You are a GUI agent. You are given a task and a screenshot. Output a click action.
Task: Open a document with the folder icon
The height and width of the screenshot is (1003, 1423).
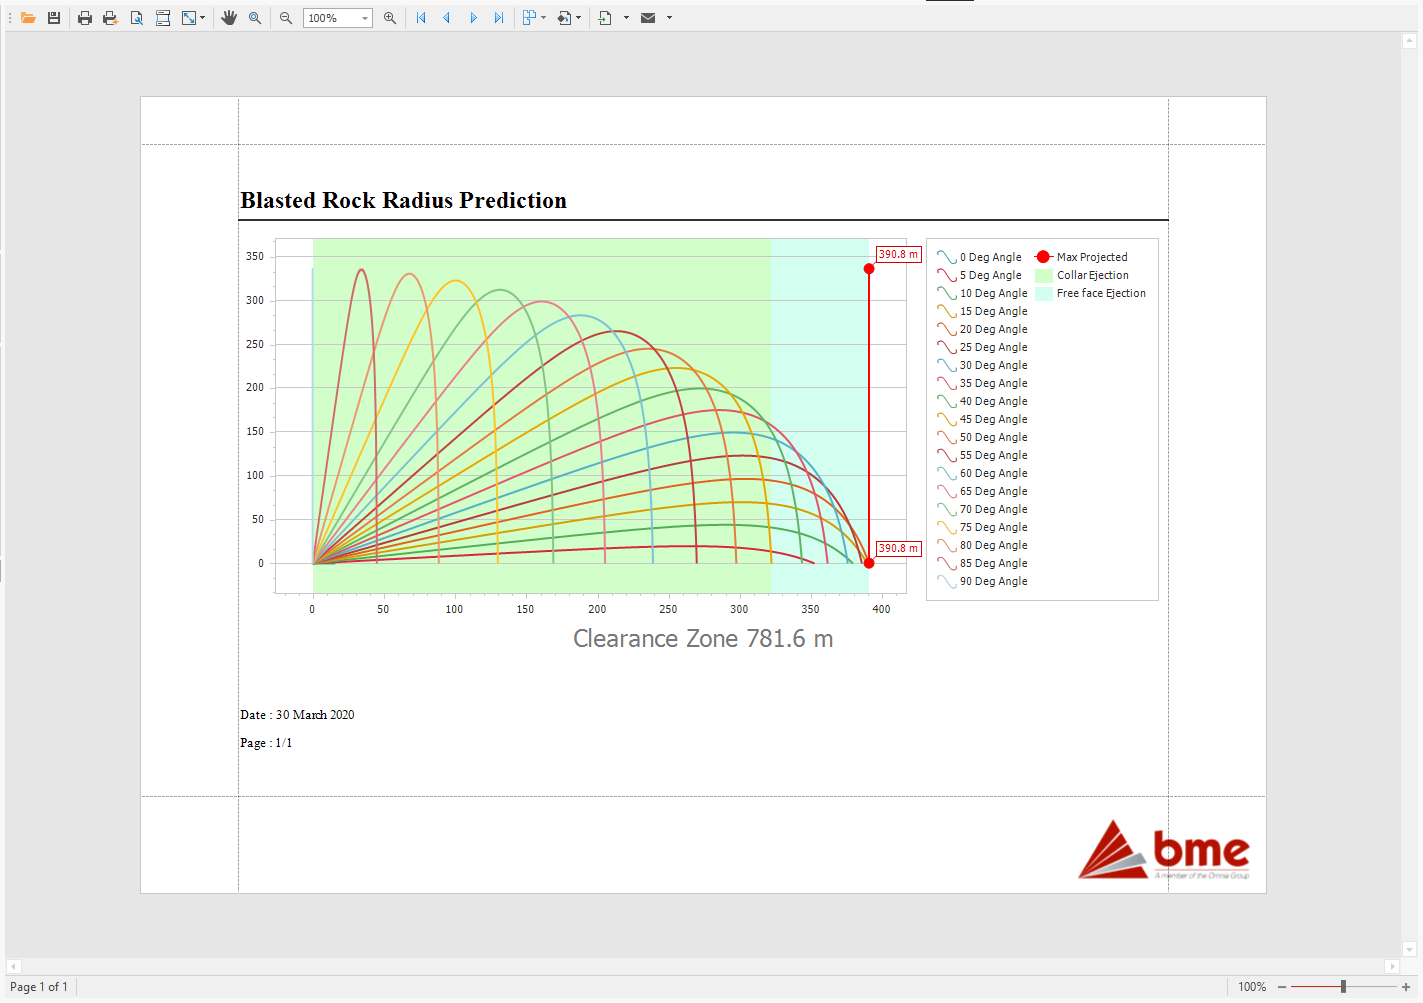pos(28,18)
